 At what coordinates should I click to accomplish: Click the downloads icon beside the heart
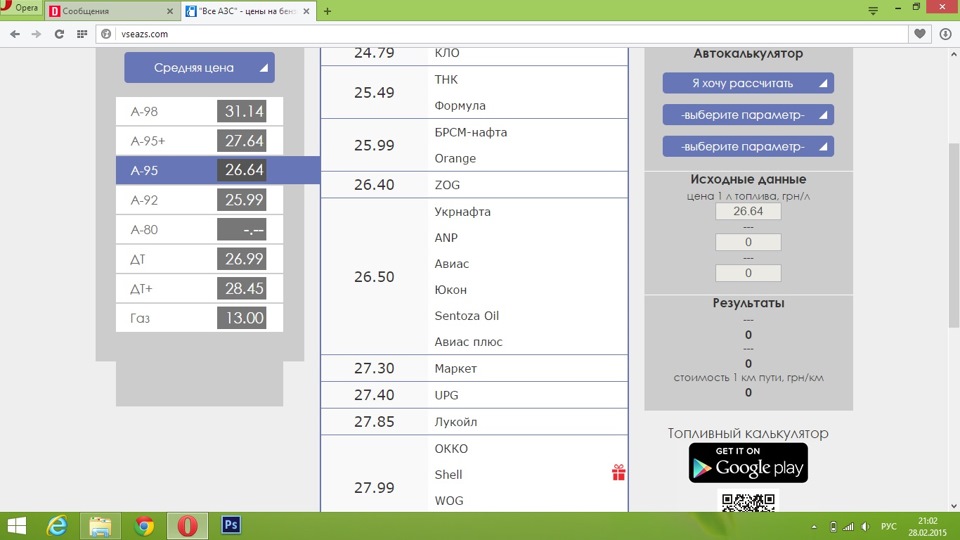pyautogui.click(x=945, y=34)
